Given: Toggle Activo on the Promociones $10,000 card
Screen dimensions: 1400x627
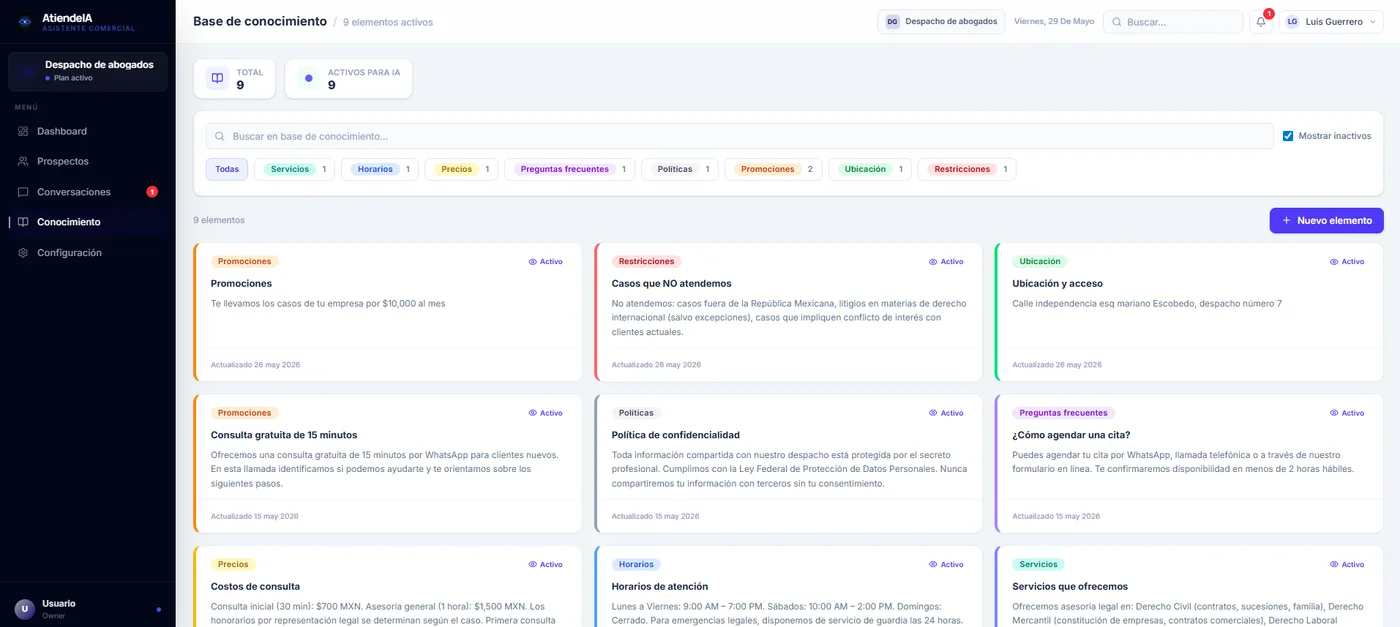Looking at the screenshot, I should click(545, 262).
